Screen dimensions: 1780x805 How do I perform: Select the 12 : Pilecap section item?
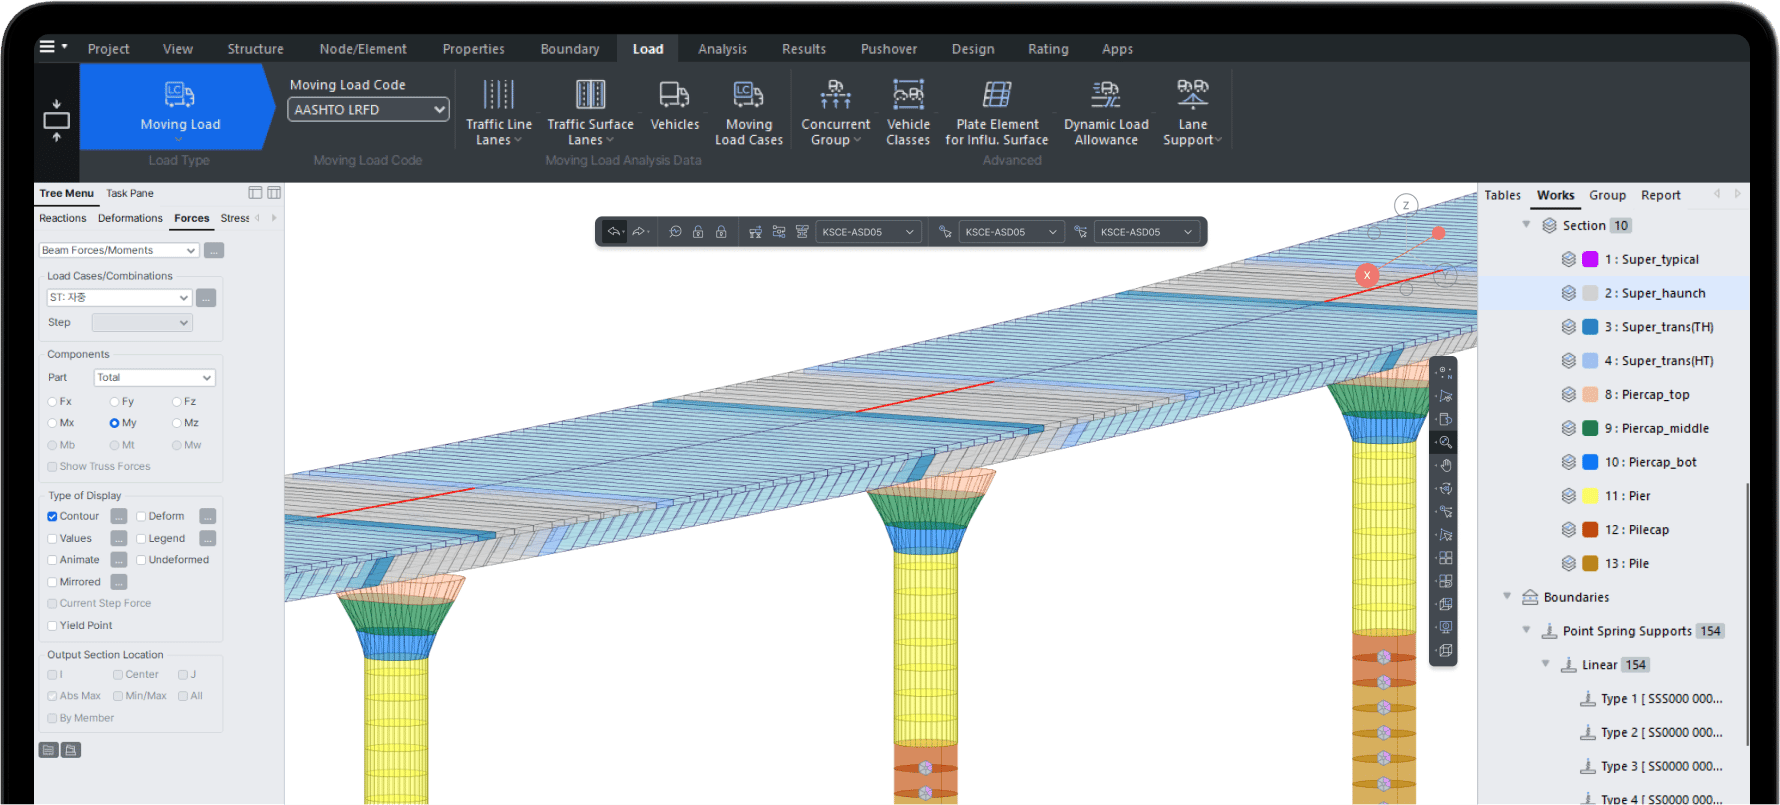pos(1636,530)
